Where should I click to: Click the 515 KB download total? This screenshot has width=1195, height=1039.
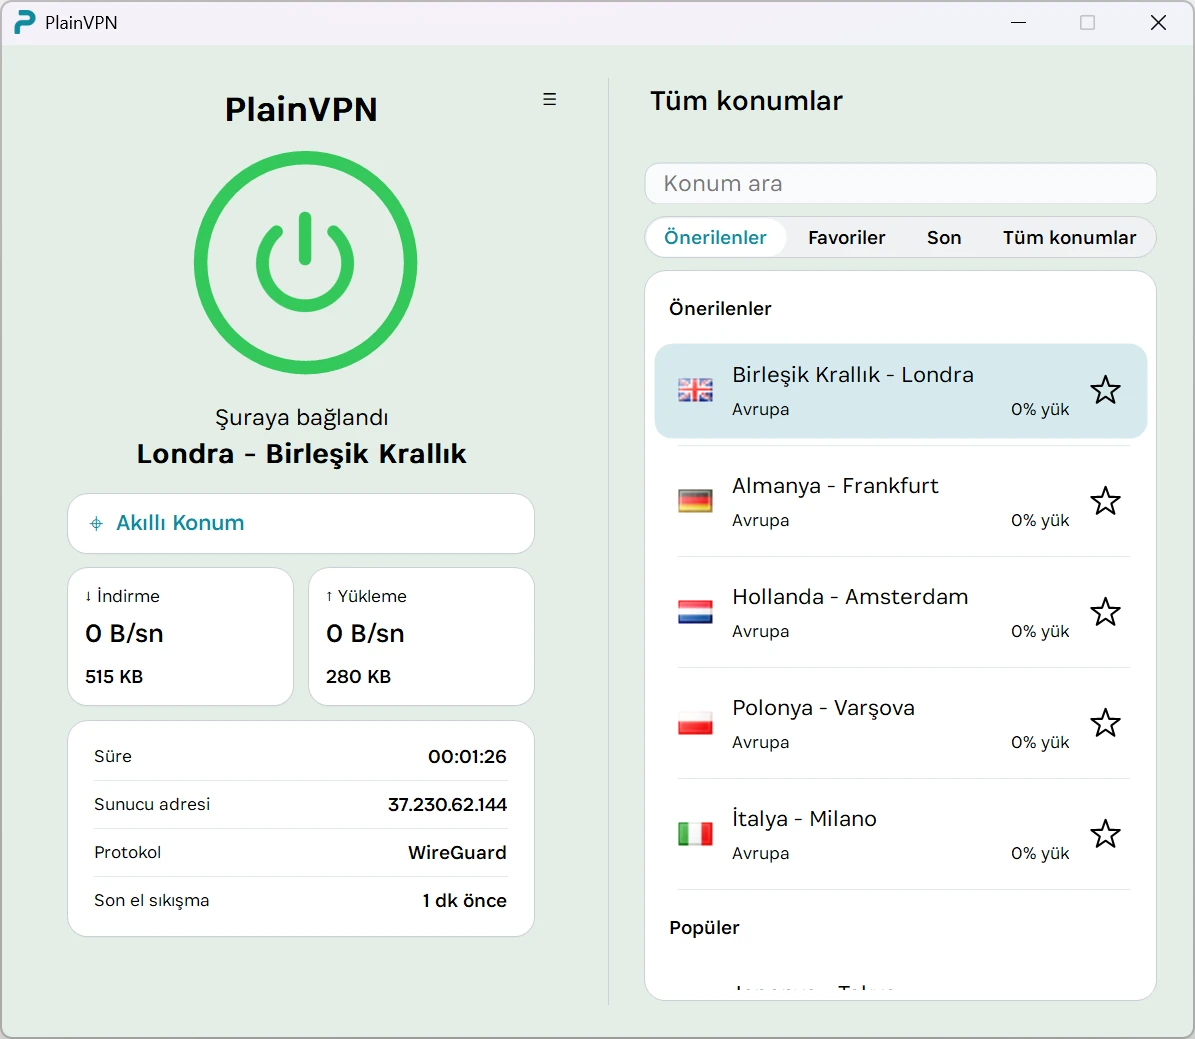pyautogui.click(x=114, y=677)
